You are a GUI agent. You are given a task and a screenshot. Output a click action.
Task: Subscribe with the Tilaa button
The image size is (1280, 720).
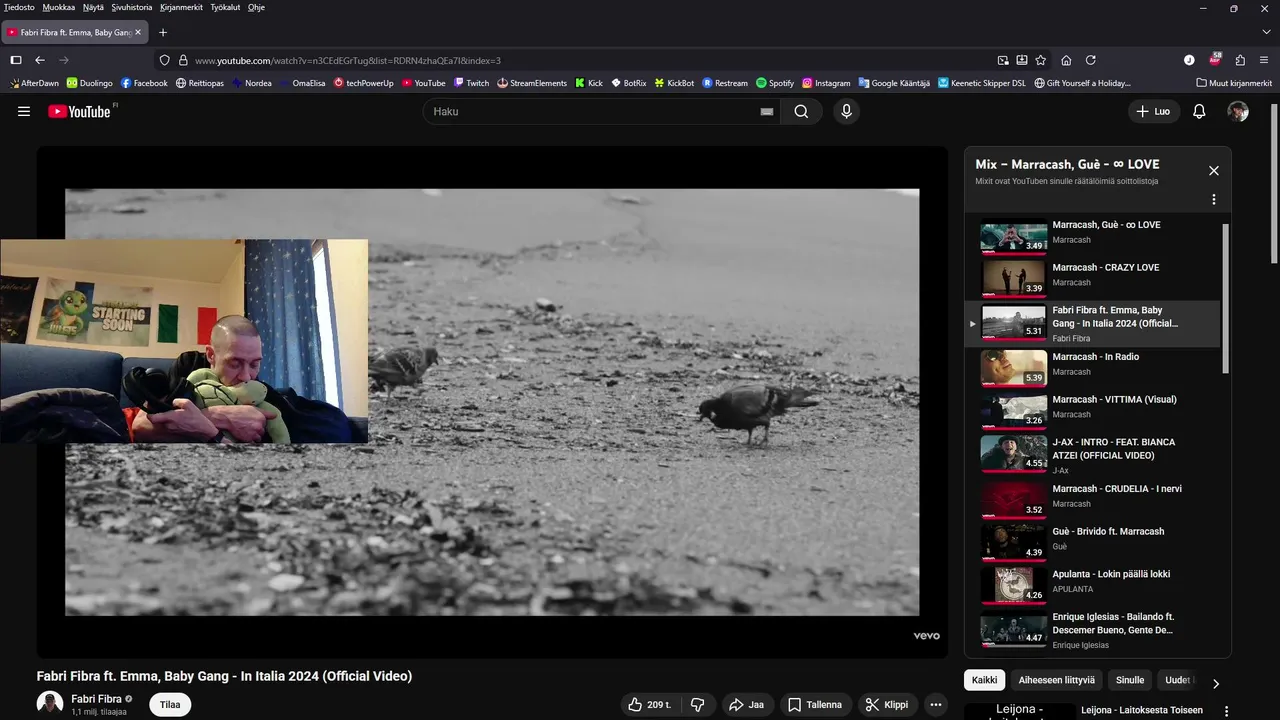(x=170, y=705)
